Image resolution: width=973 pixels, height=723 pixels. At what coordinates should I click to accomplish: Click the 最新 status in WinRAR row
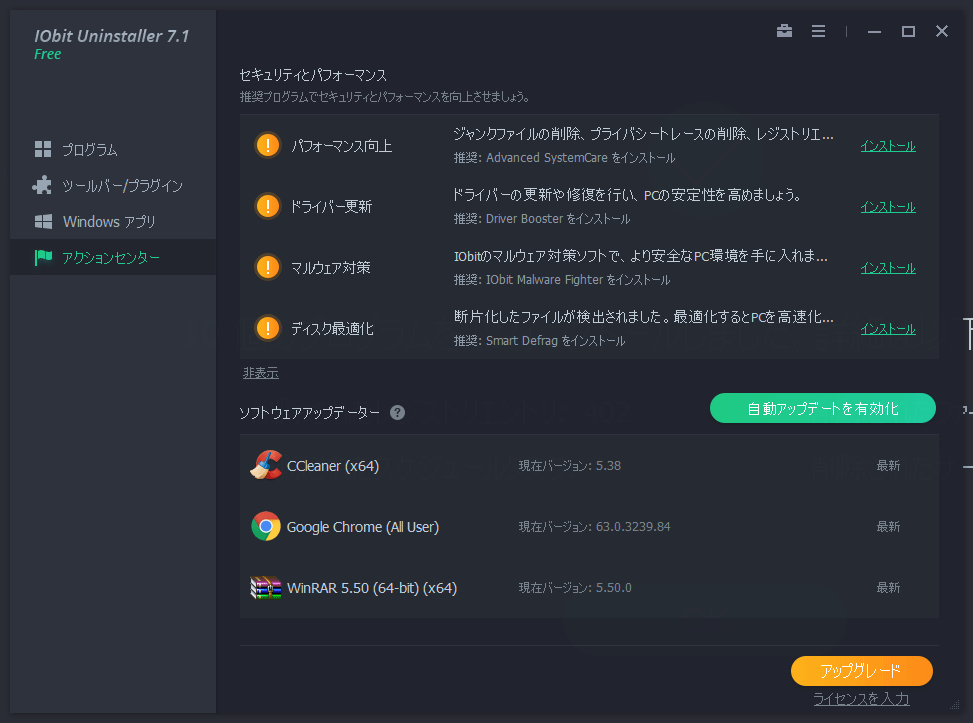888,587
